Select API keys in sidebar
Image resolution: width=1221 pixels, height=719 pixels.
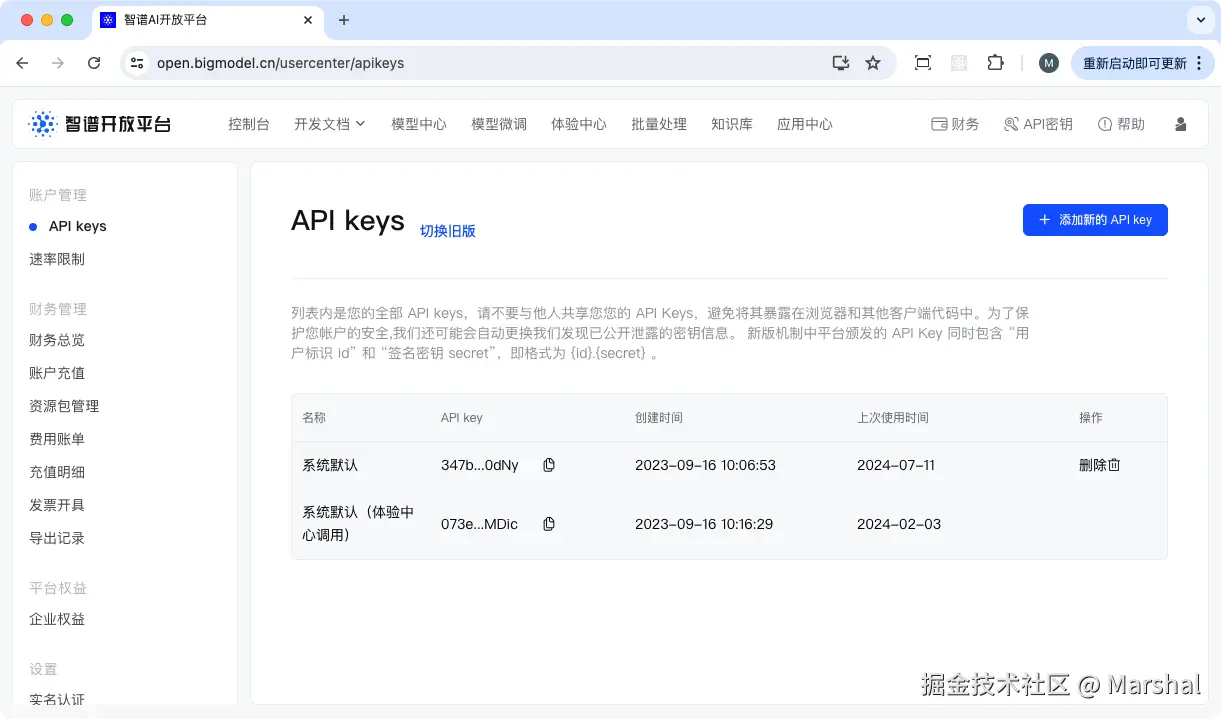tap(77, 226)
